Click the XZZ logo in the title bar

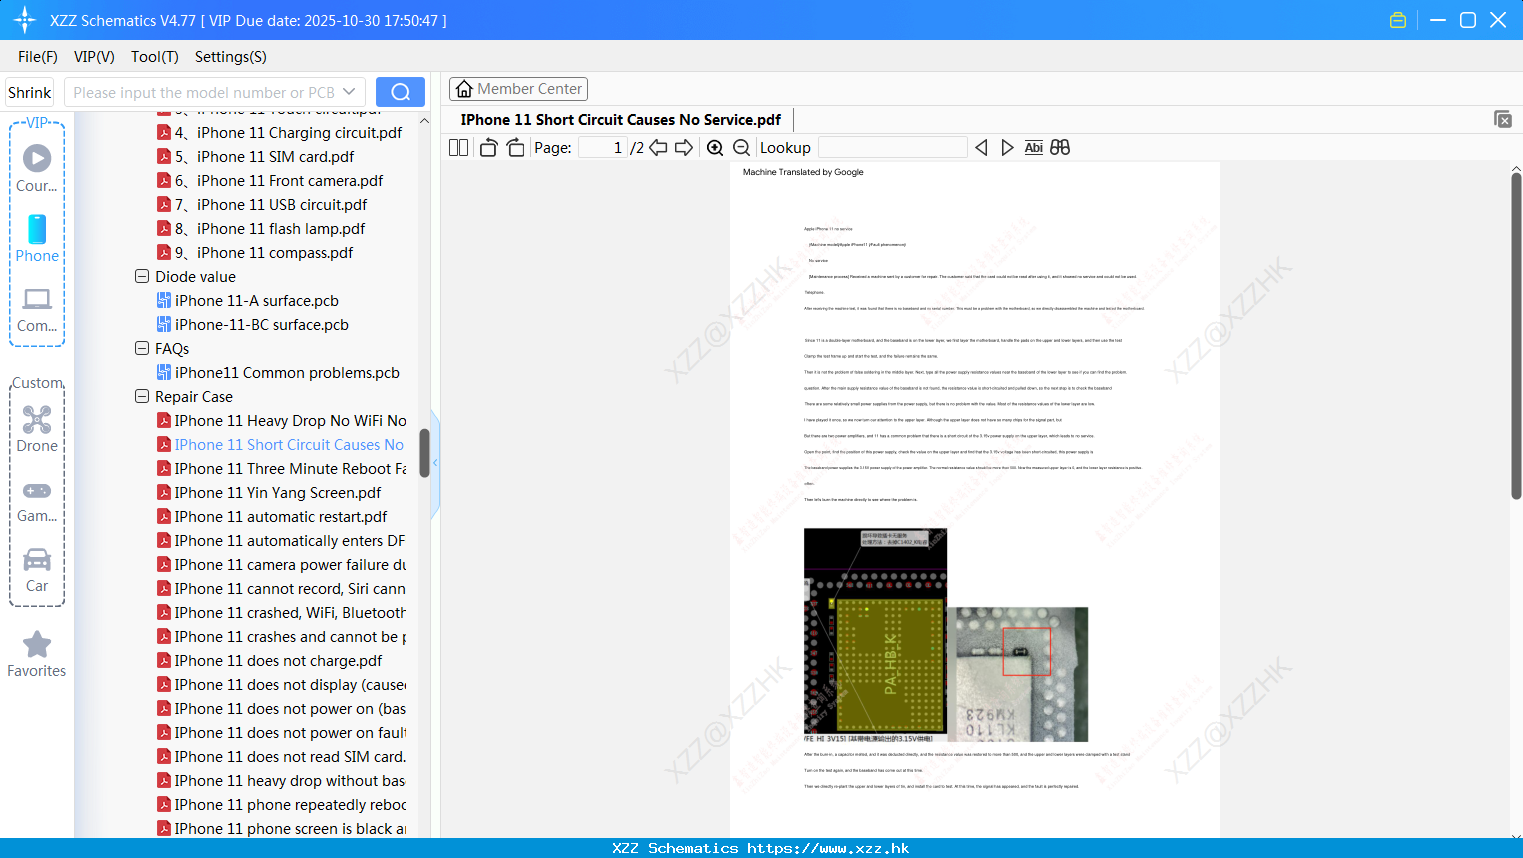(25, 20)
